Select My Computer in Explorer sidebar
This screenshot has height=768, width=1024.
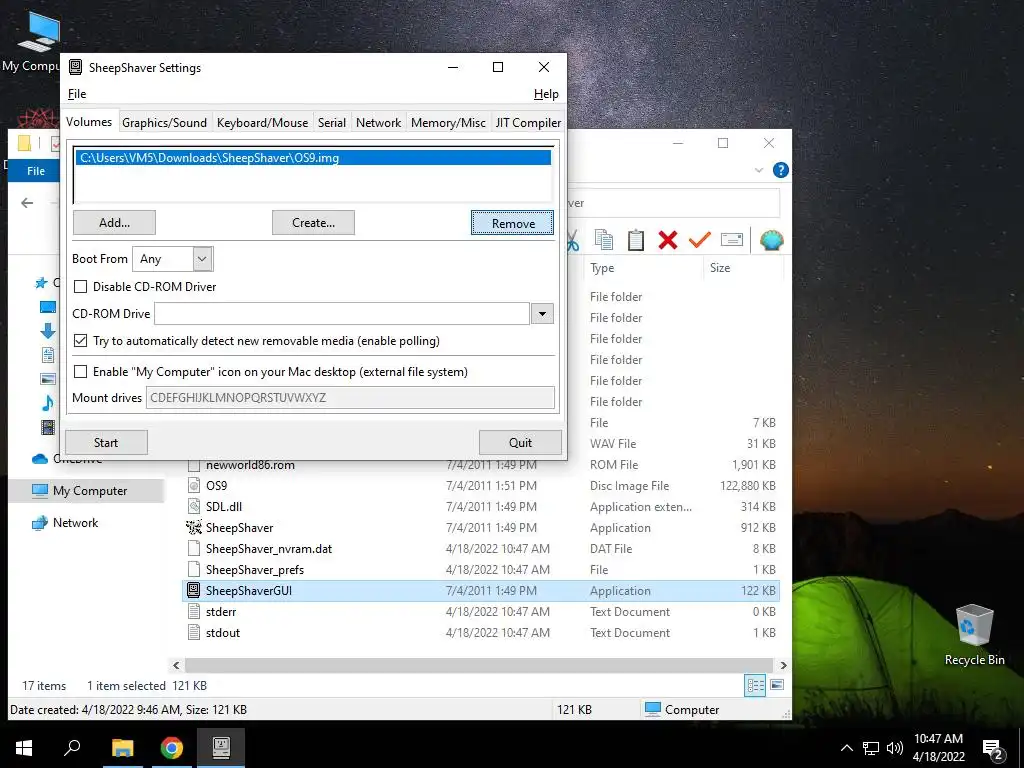click(86, 491)
